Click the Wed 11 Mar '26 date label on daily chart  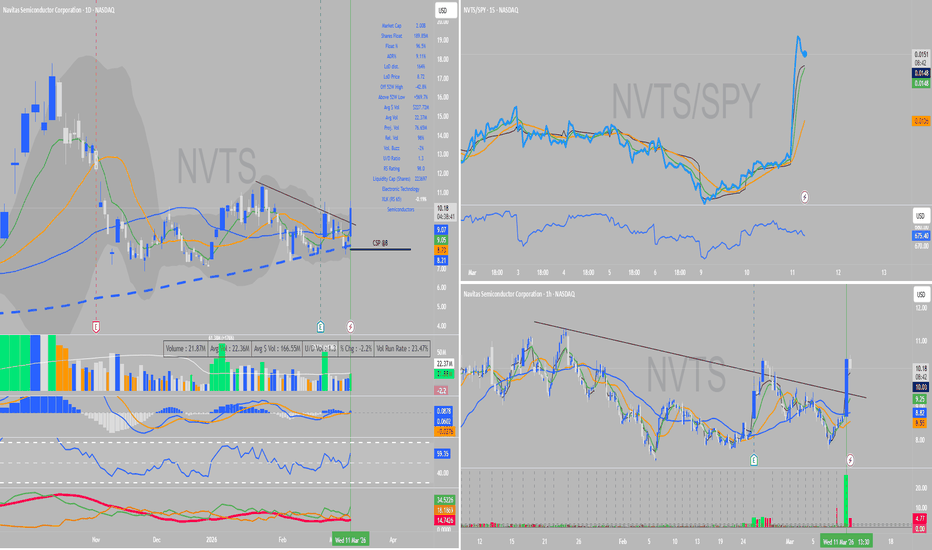click(x=351, y=540)
